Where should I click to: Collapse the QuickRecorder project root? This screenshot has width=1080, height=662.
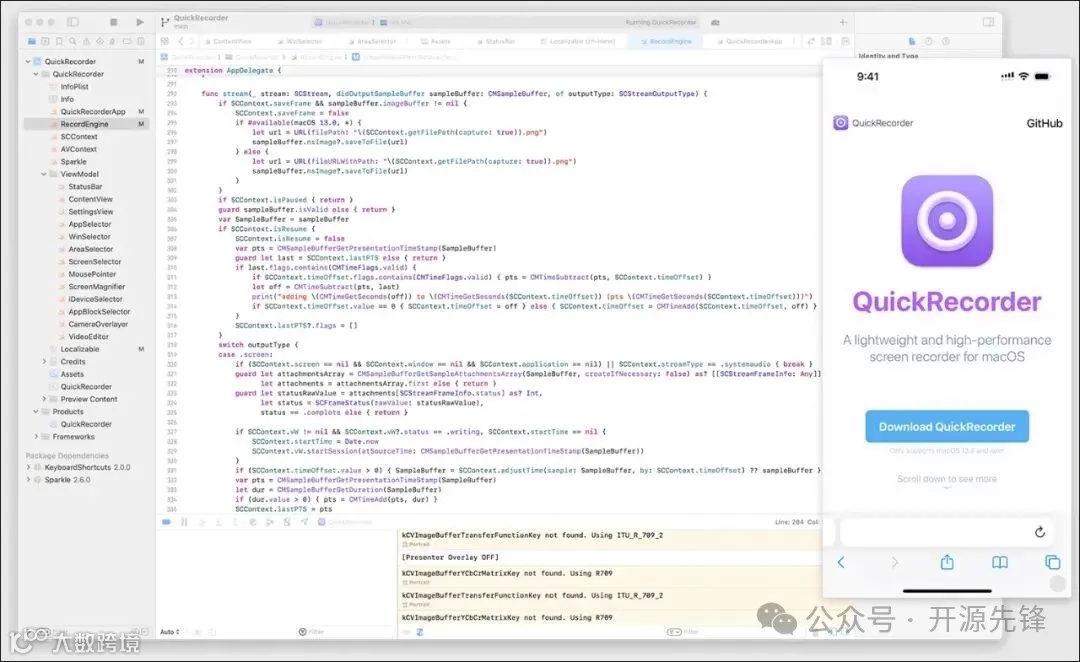28,61
